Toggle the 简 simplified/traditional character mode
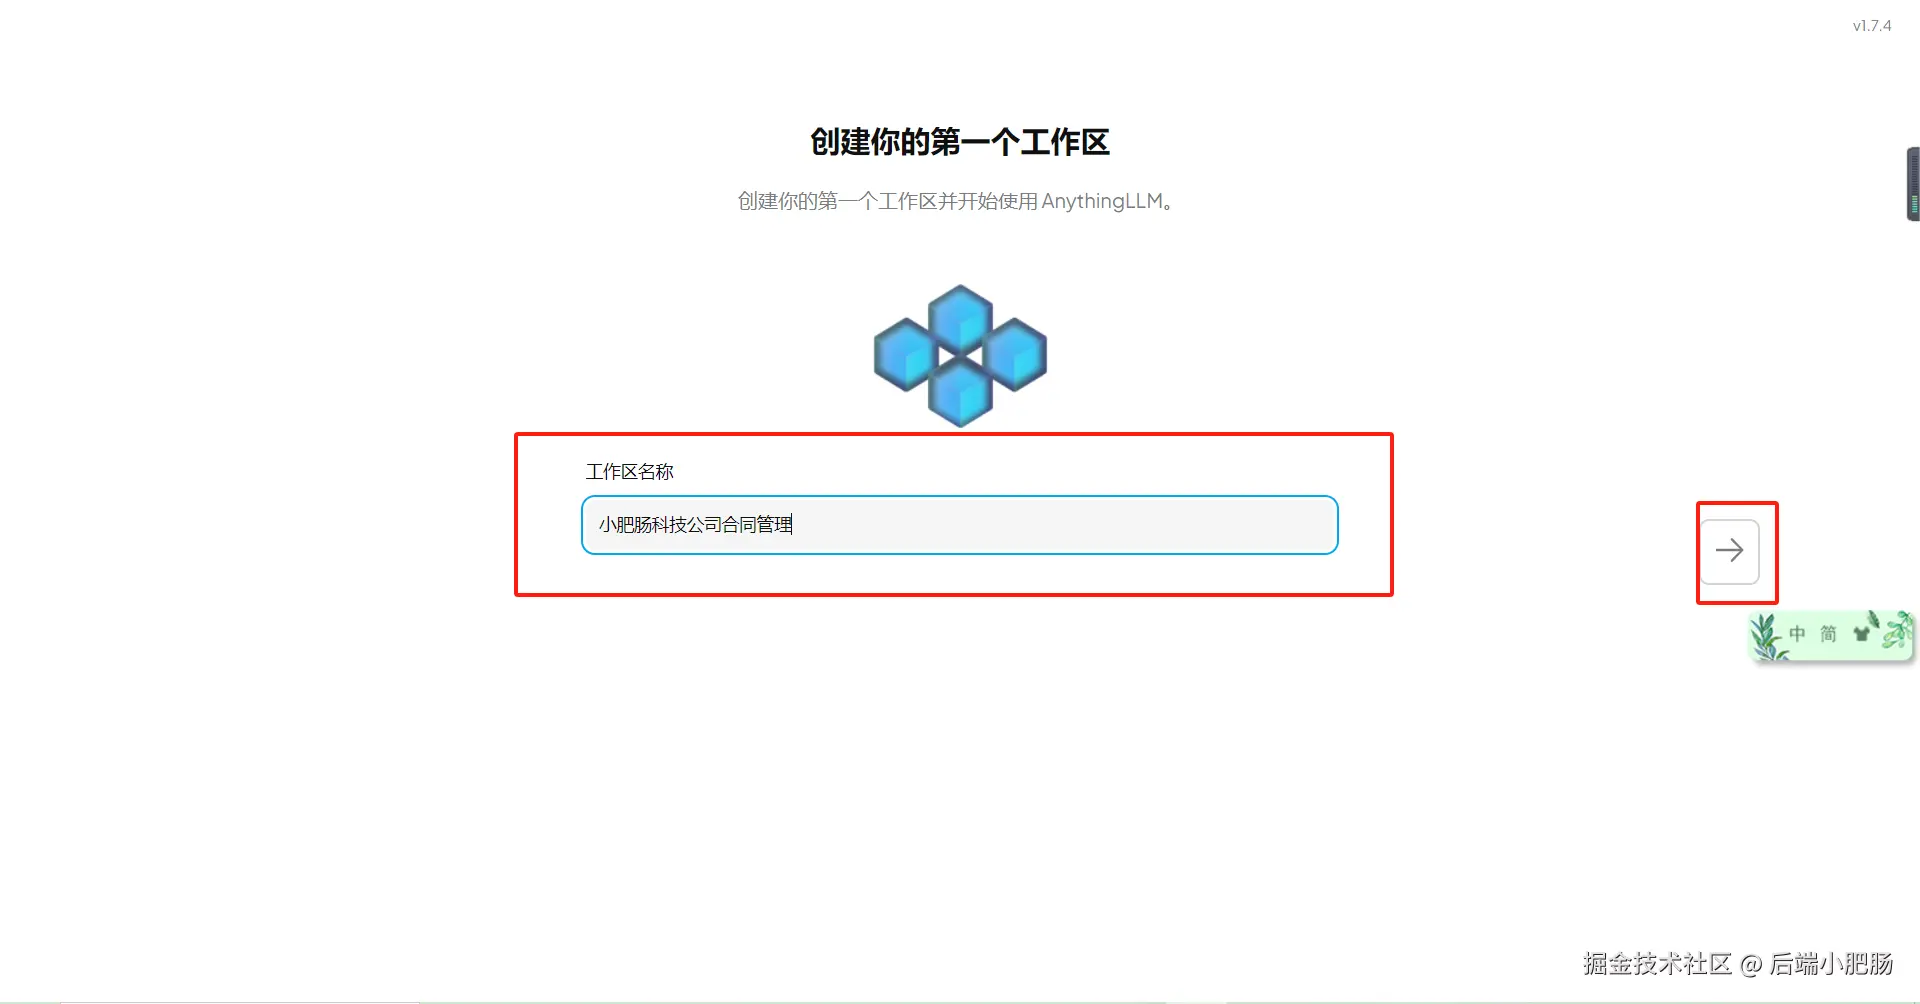Viewport: 1920px width, 1004px height. pos(1828,634)
